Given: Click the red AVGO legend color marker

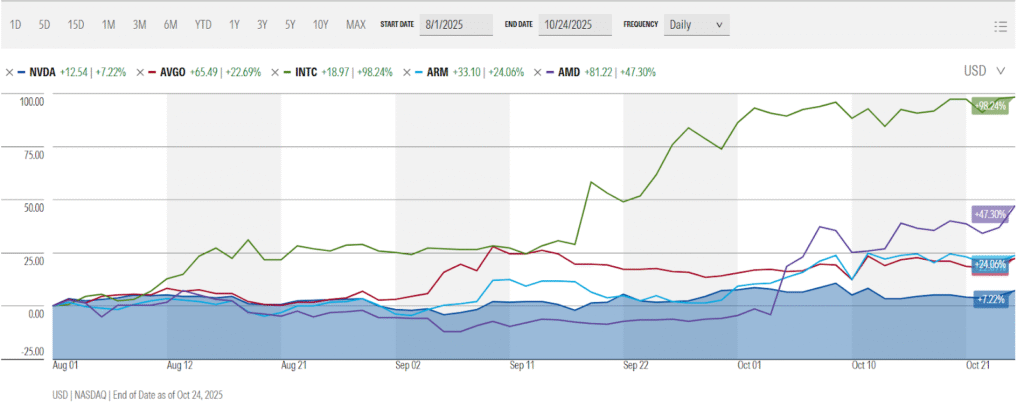Looking at the screenshot, I should 154,72.
